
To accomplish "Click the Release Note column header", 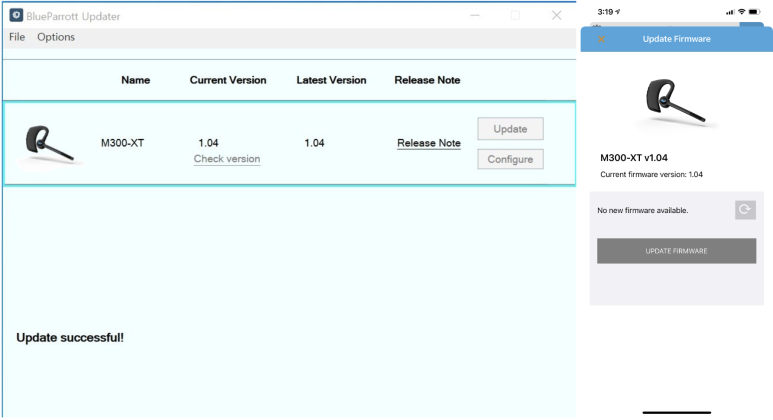I will point(427,80).
